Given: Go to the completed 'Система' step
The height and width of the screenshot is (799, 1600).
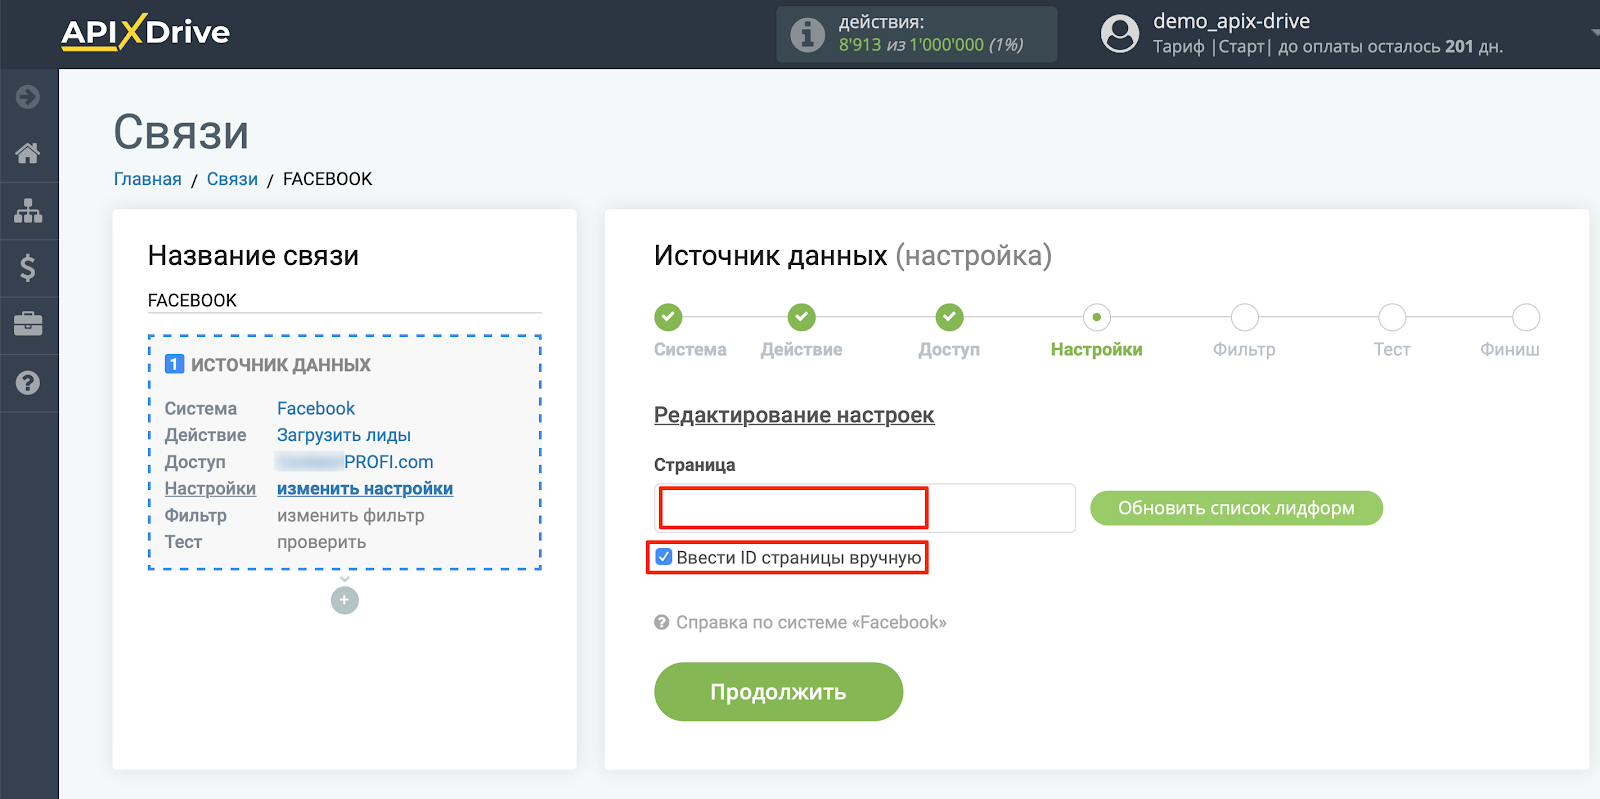Looking at the screenshot, I should tap(668, 317).
